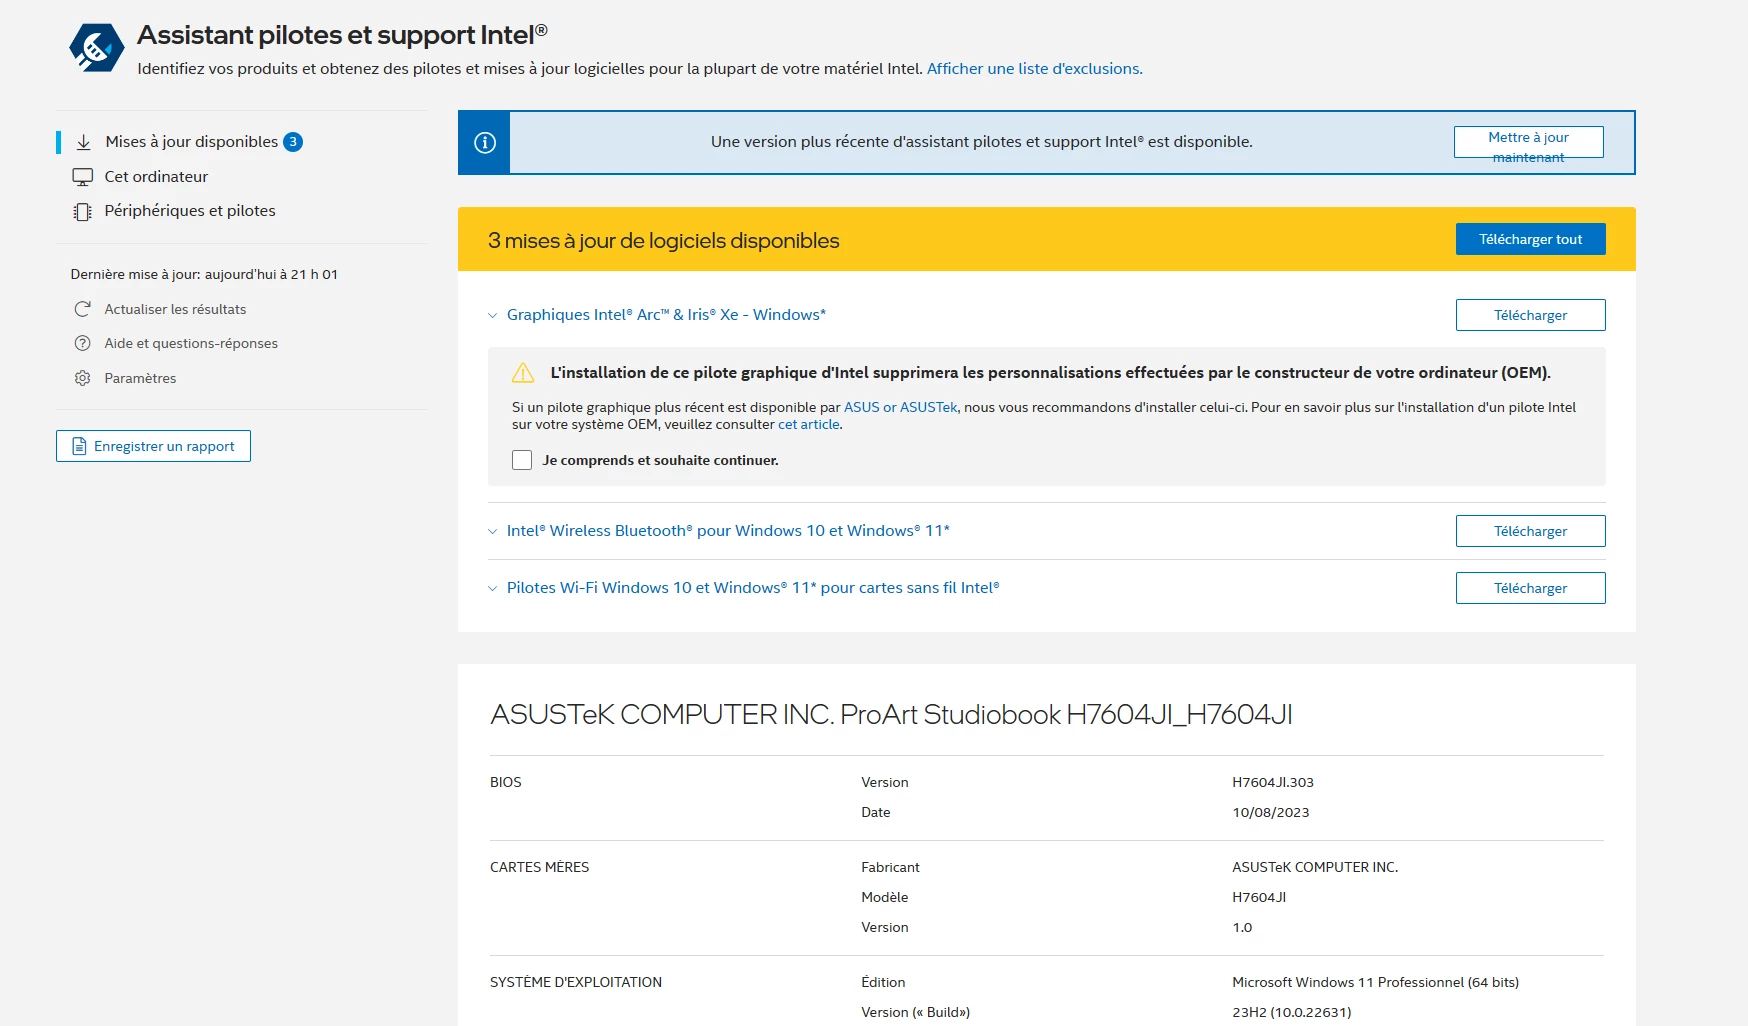Click the SYSTÈME D'EXPLOITATION label

point(576,982)
